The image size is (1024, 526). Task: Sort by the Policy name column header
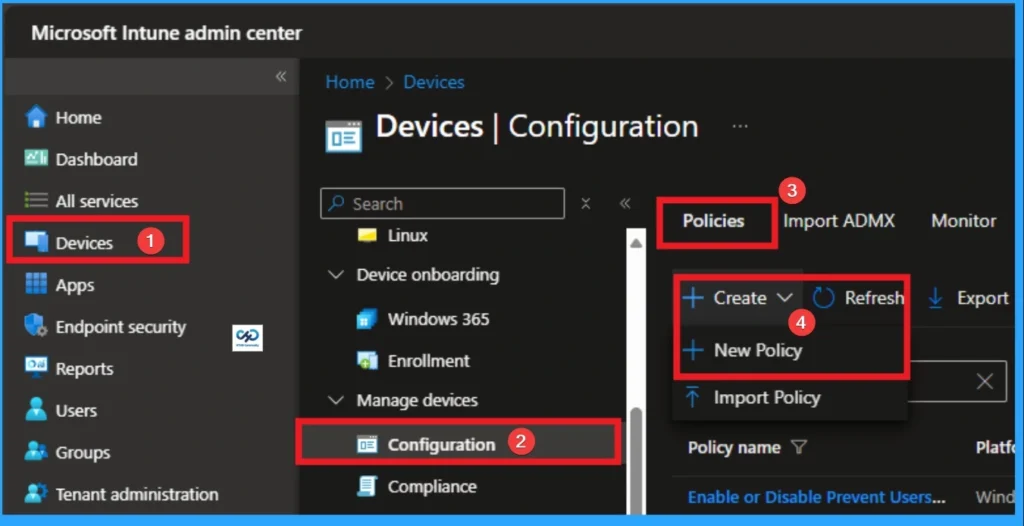[x=734, y=448]
